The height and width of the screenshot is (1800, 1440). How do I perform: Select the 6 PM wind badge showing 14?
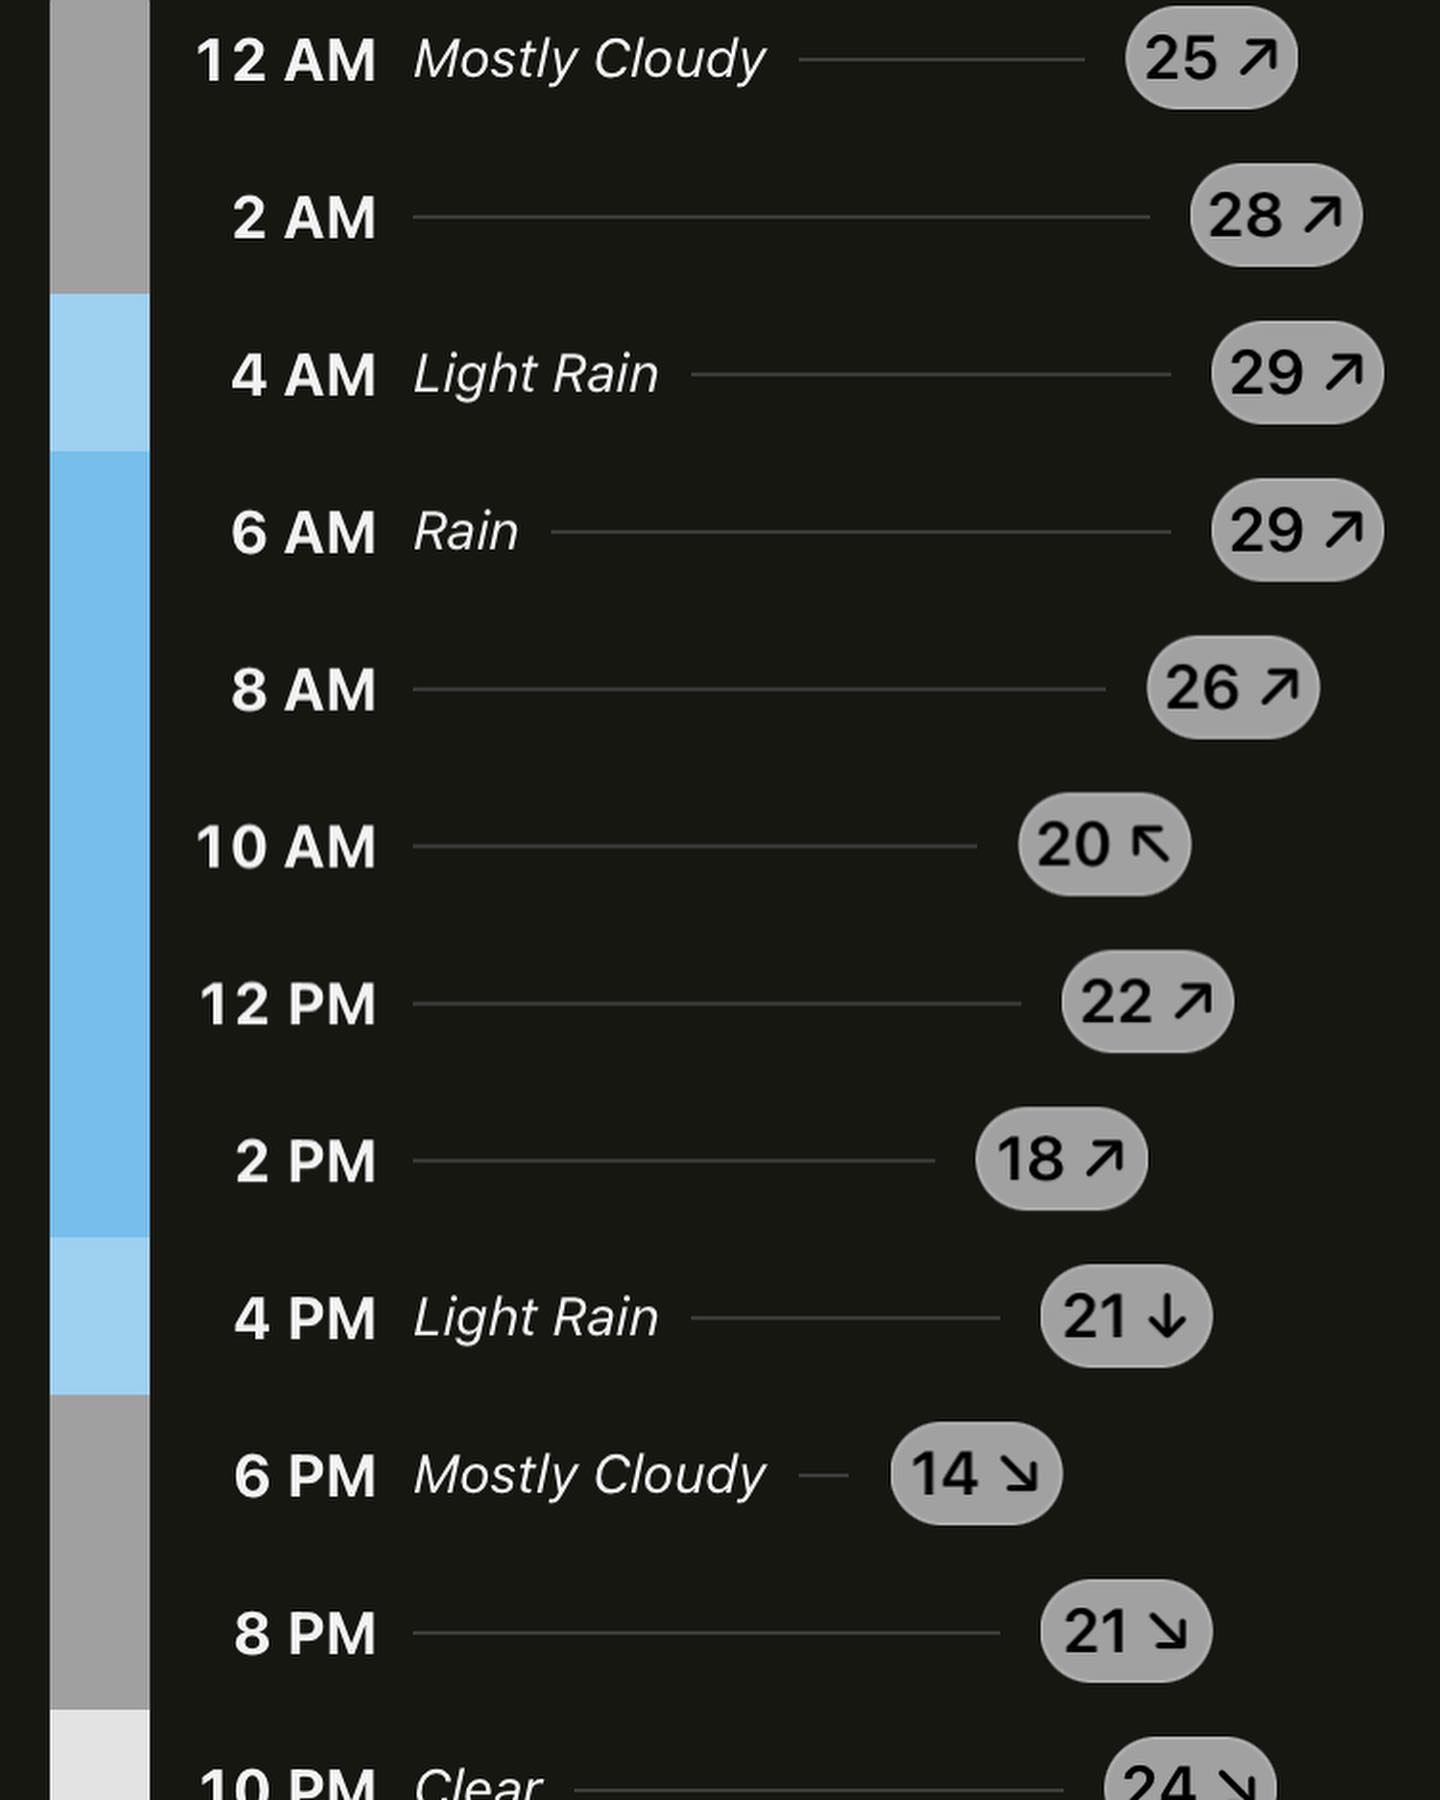(975, 1474)
